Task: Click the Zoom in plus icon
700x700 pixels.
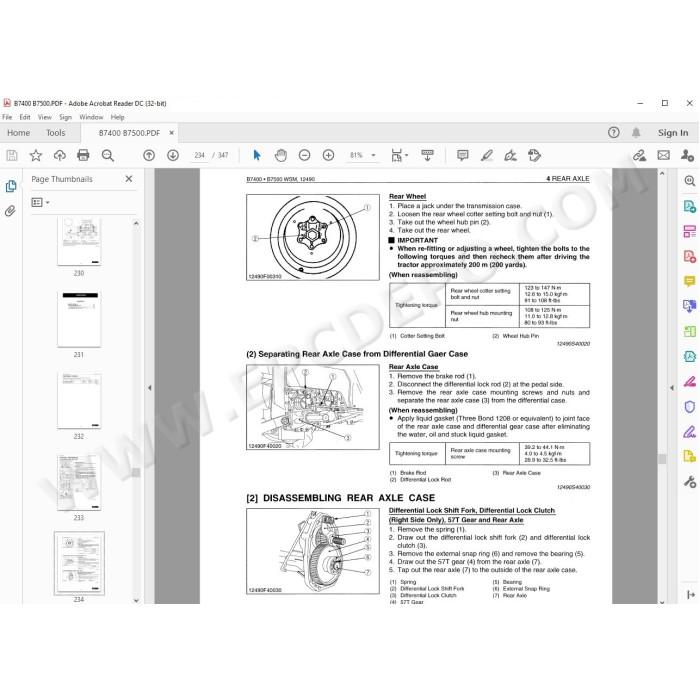Action: [329, 155]
